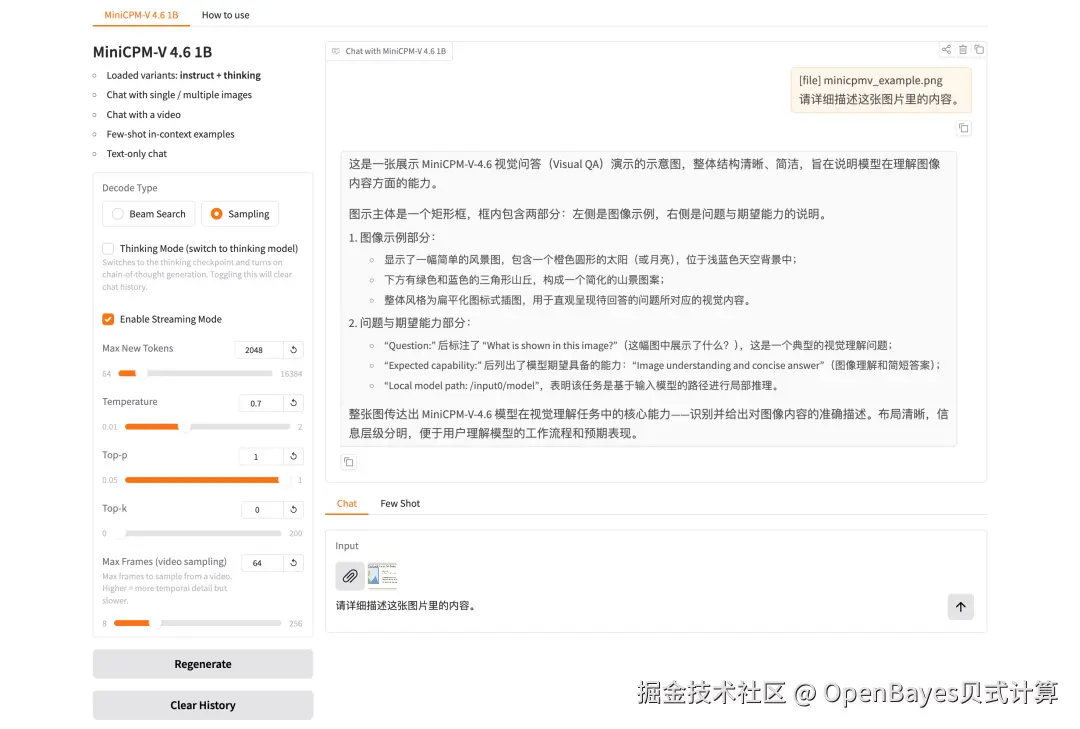Click the Top-p value field
This screenshot has width=1080, height=729.
pos(261,456)
